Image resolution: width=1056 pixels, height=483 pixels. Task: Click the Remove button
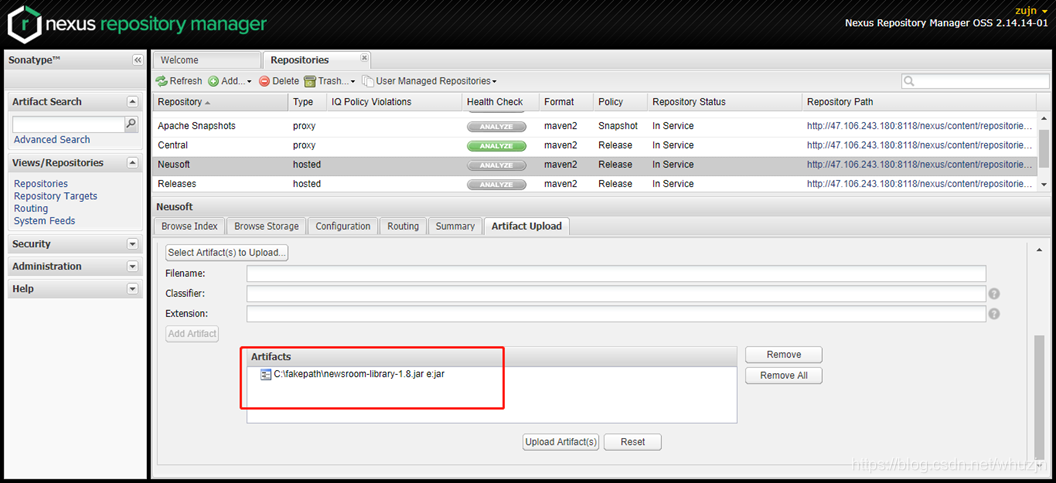(784, 354)
